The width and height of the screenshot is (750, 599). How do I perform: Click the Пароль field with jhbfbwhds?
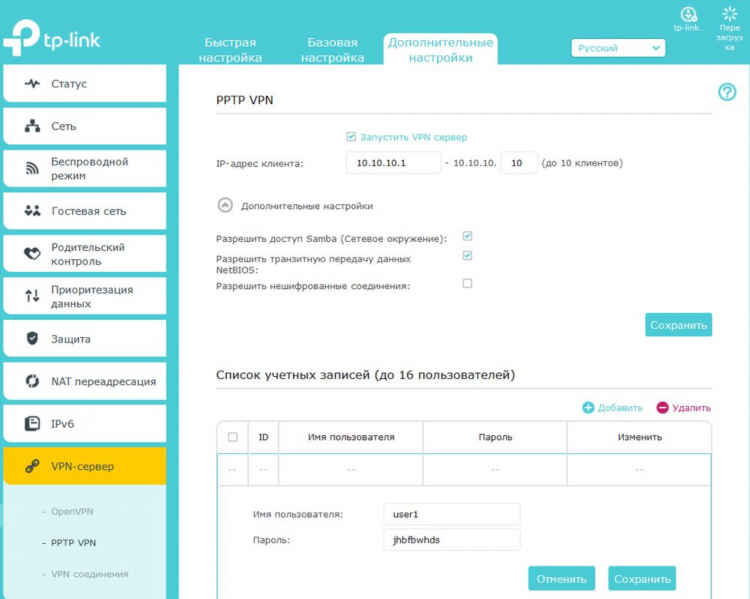[x=452, y=540]
